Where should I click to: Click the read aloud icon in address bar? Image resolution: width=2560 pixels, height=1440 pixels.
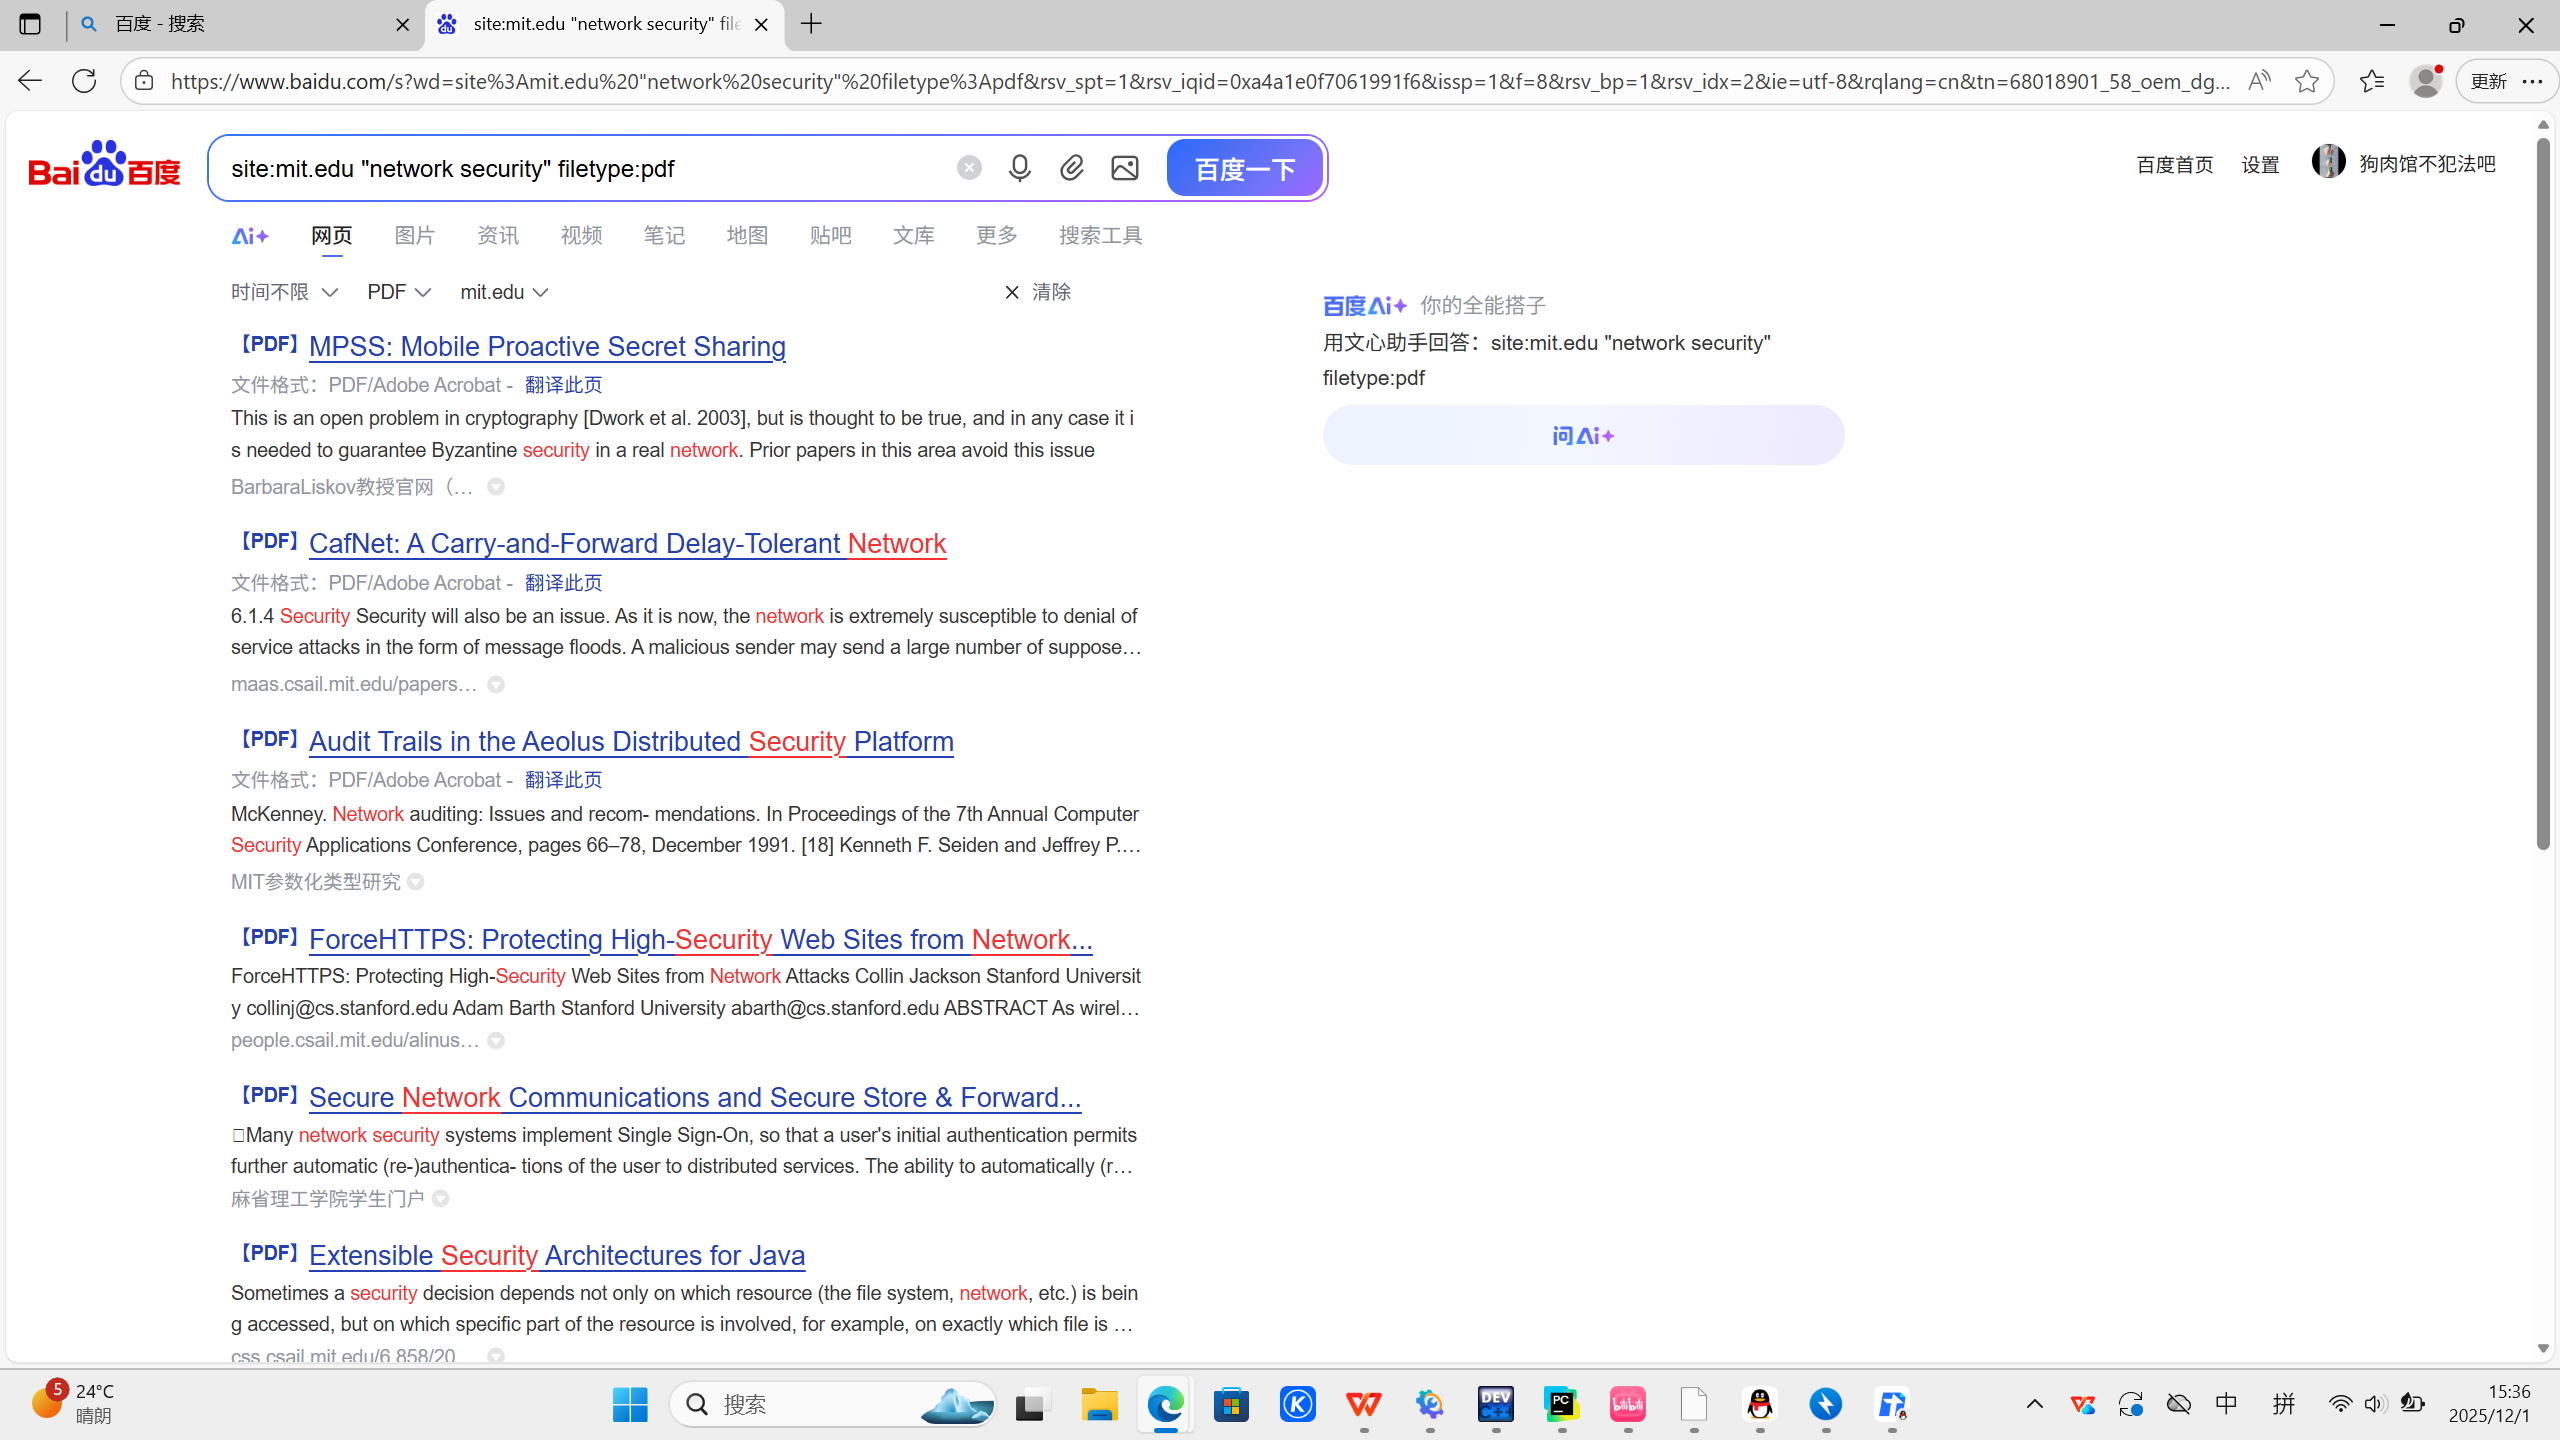2258,81
